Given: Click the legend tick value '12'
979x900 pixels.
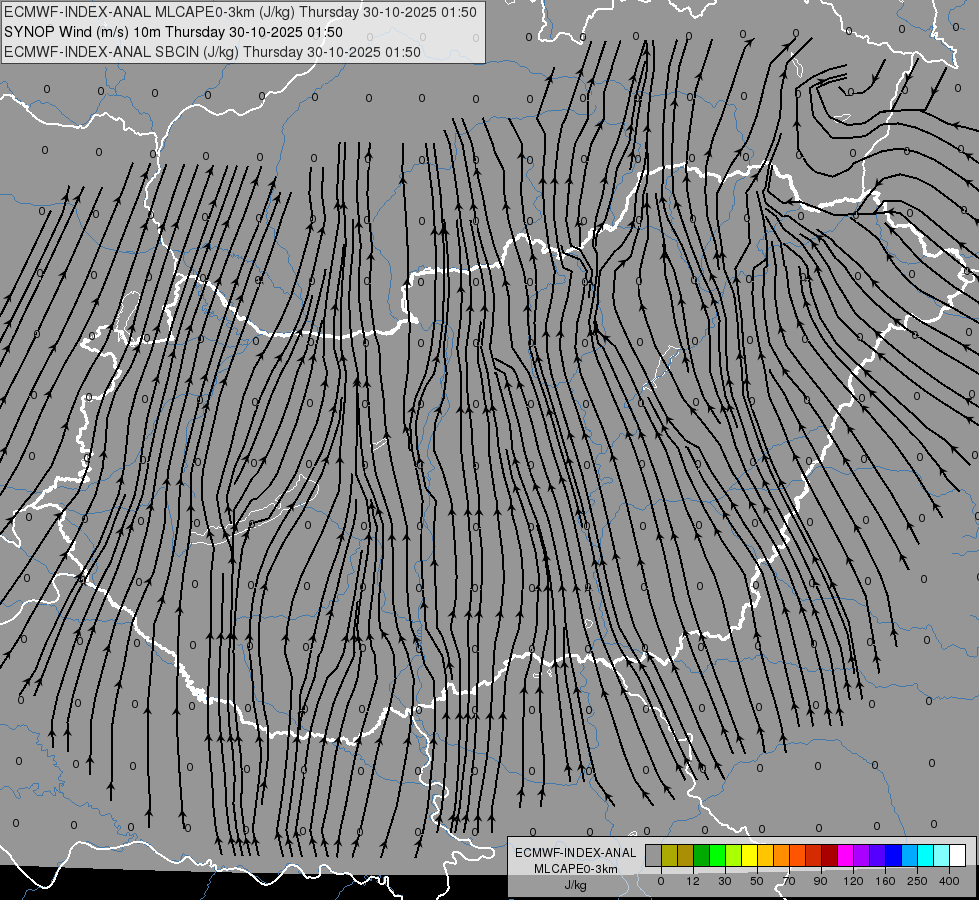Looking at the screenshot, I should pyautogui.click(x=693, y=881).
